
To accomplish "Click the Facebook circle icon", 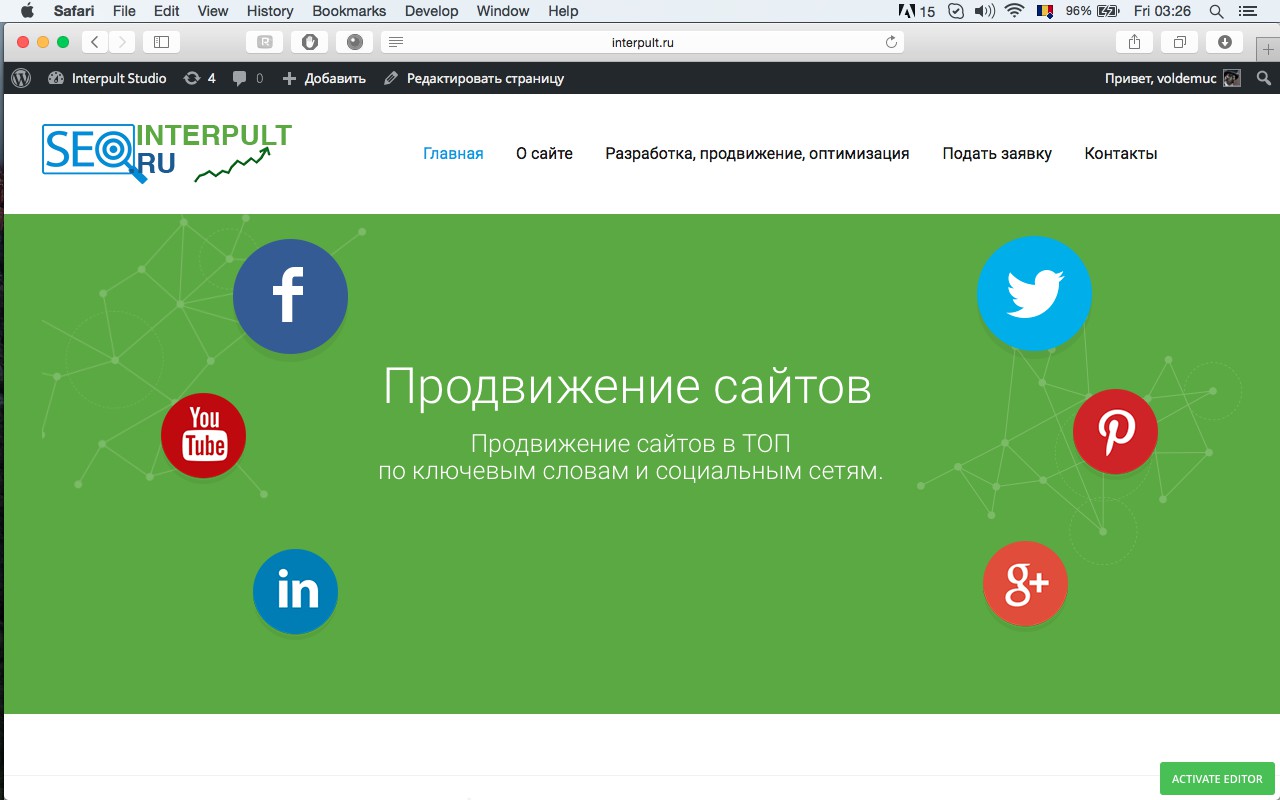I will (290, 296).
